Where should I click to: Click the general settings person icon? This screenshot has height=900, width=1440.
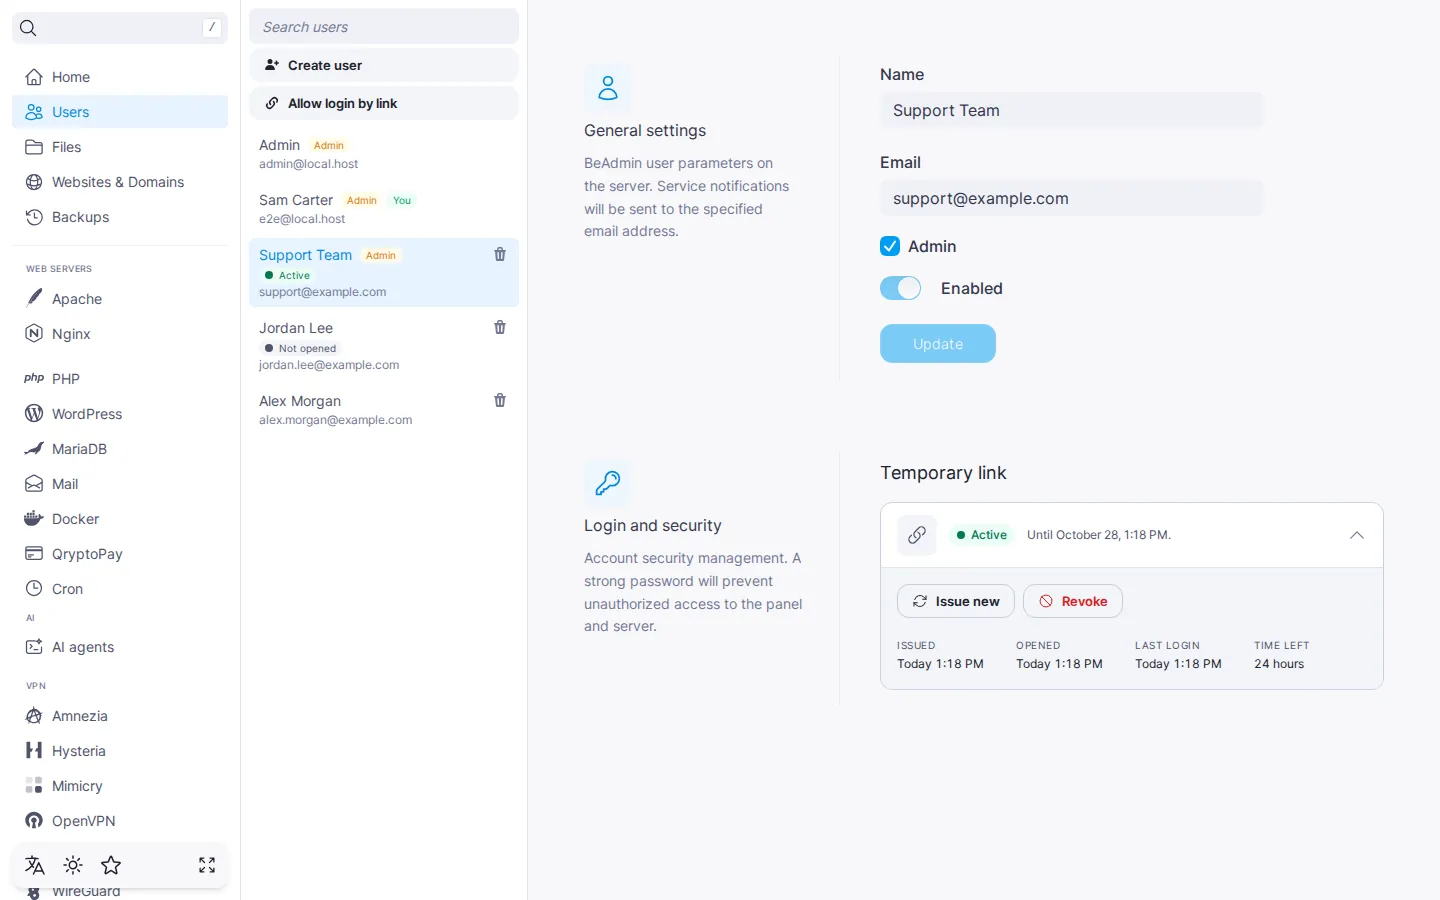[608, 88]
